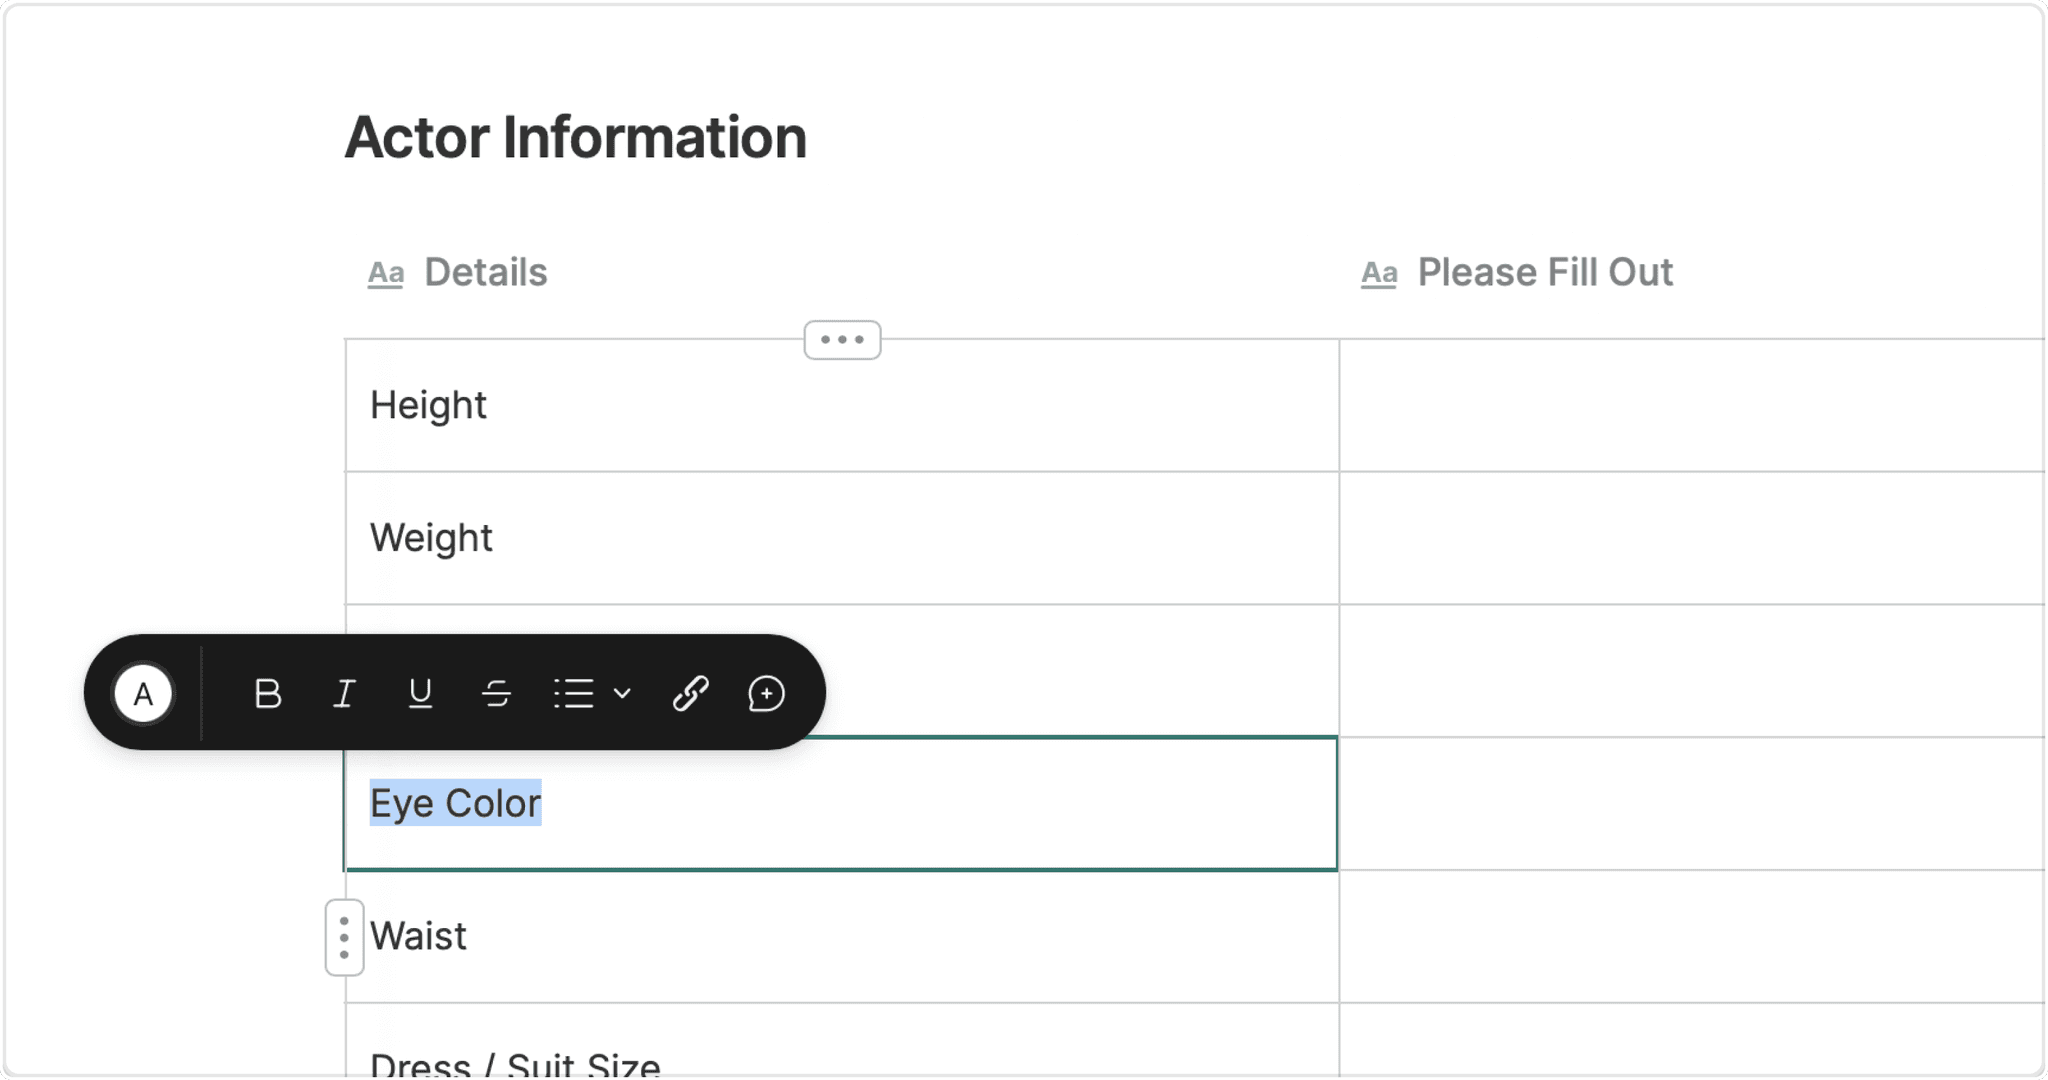
Task: Click the fill-in cell next to Height
Action: click(x=1690, y=405)
